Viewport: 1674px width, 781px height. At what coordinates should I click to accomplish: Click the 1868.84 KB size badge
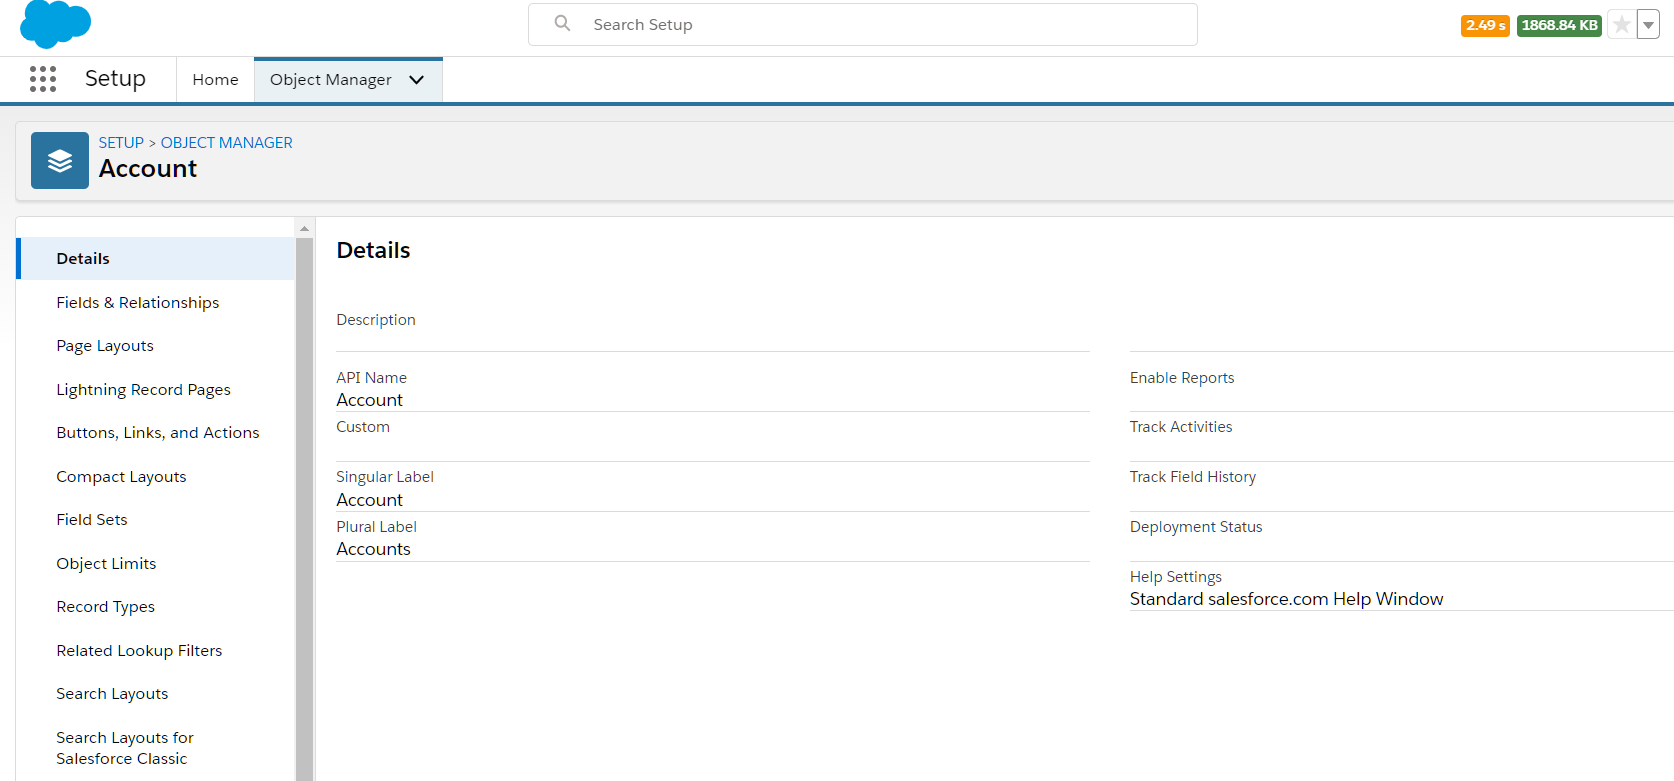click(x=1559, y=25)
